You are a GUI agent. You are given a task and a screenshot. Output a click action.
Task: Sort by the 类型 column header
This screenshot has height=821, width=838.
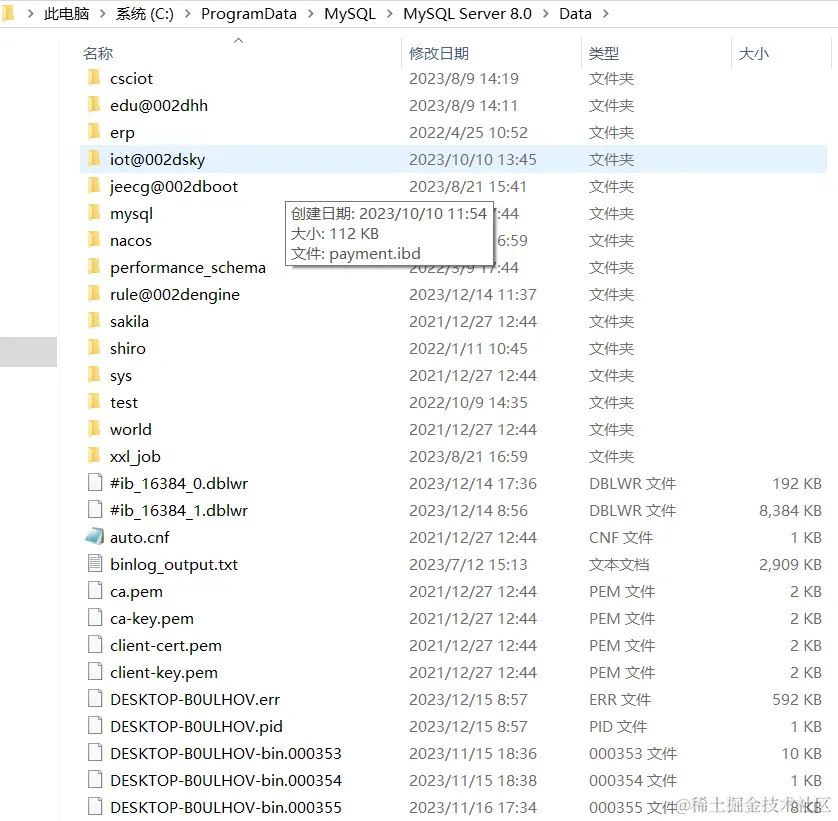click(x=604, y=53)
